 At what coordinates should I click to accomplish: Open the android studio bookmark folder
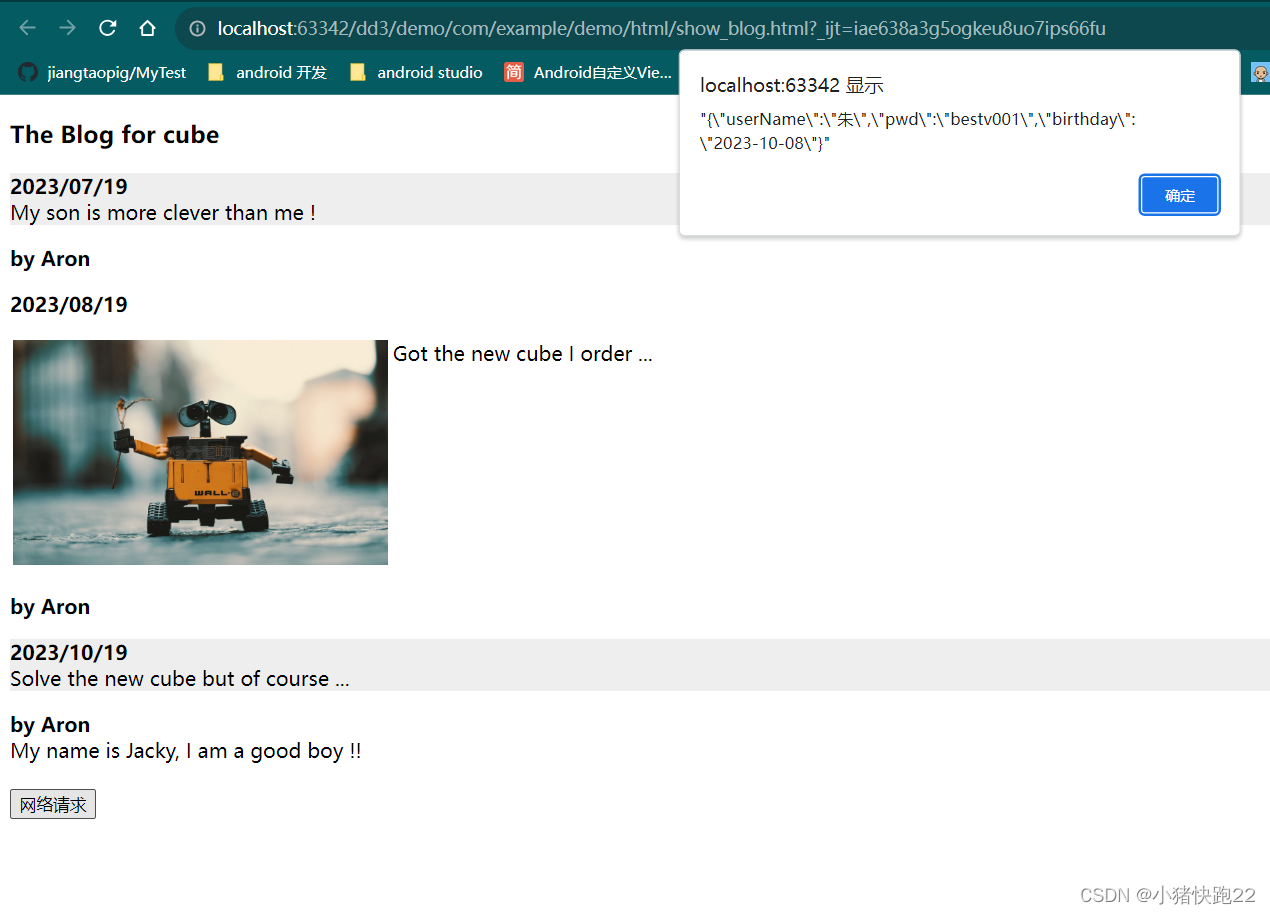[x=416, y=72]
